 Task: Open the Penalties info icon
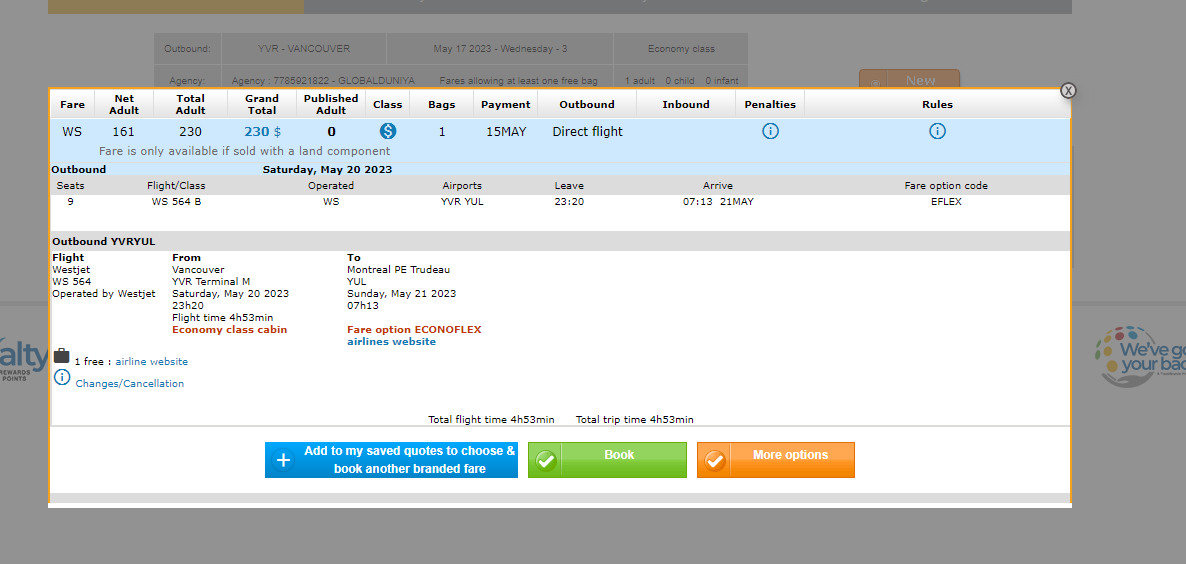pos(770,131)
